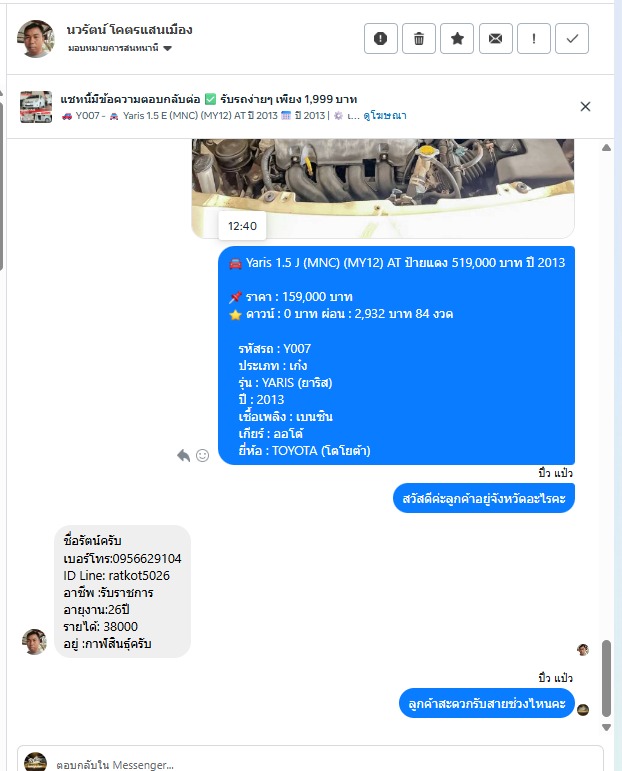
Task: Click the ad thumbnail image in banner
Action: [x=36, y=107]
